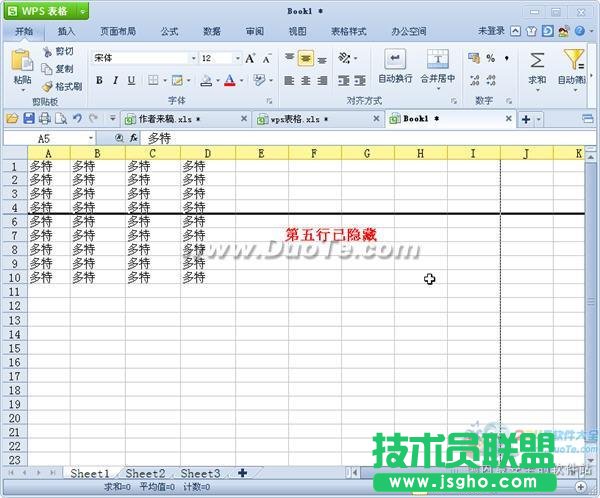Viewport: 600px width, 498px height.
Task: Click the undo arrow icon
Action: (77, 118)
